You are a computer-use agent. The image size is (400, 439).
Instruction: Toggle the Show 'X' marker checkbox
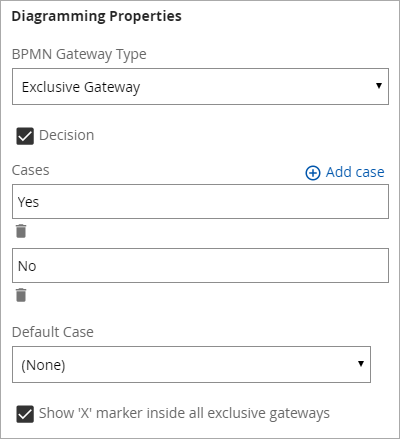point(25,414)
